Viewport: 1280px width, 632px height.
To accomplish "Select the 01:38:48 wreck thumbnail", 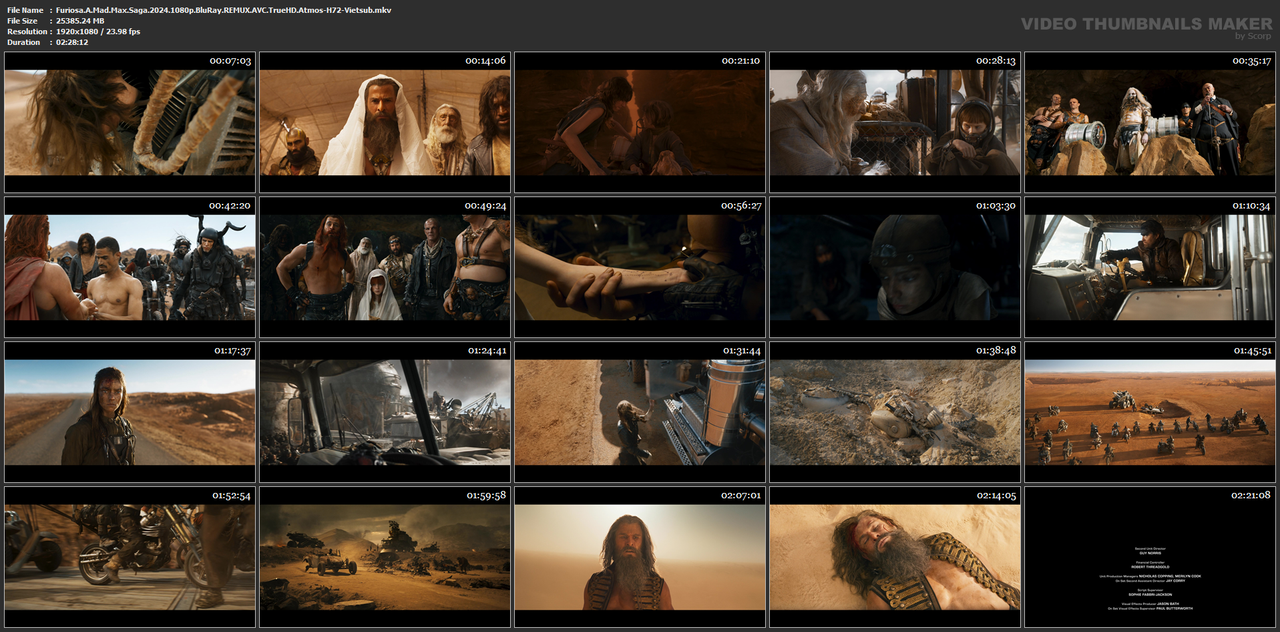I will point(895,412).
